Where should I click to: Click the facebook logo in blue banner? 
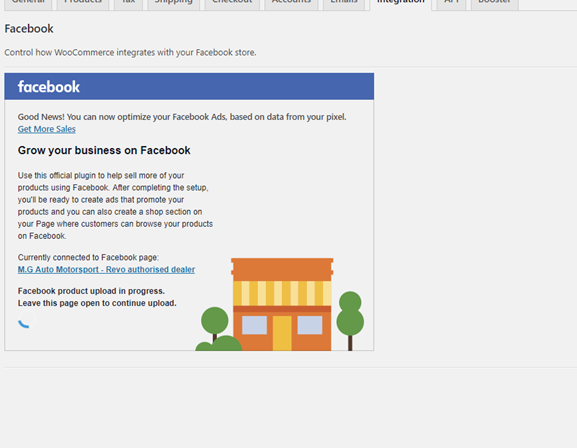pyautogui.click(x=49, y=87)
